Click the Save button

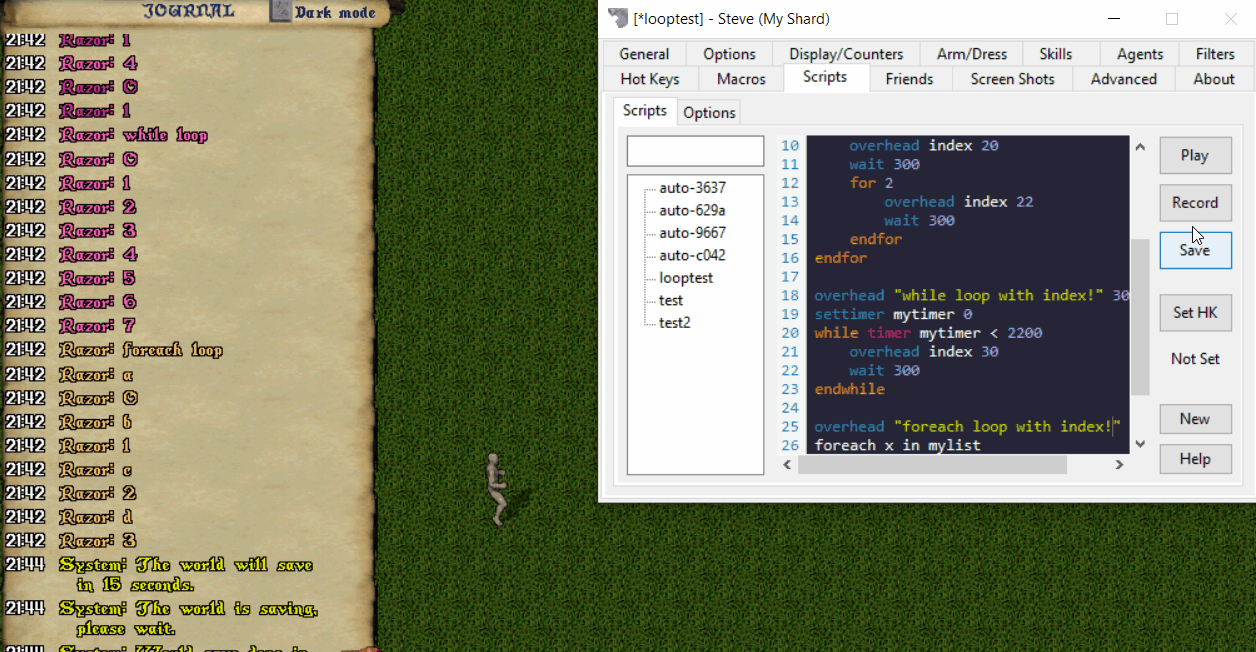[x=1195, y=250]
